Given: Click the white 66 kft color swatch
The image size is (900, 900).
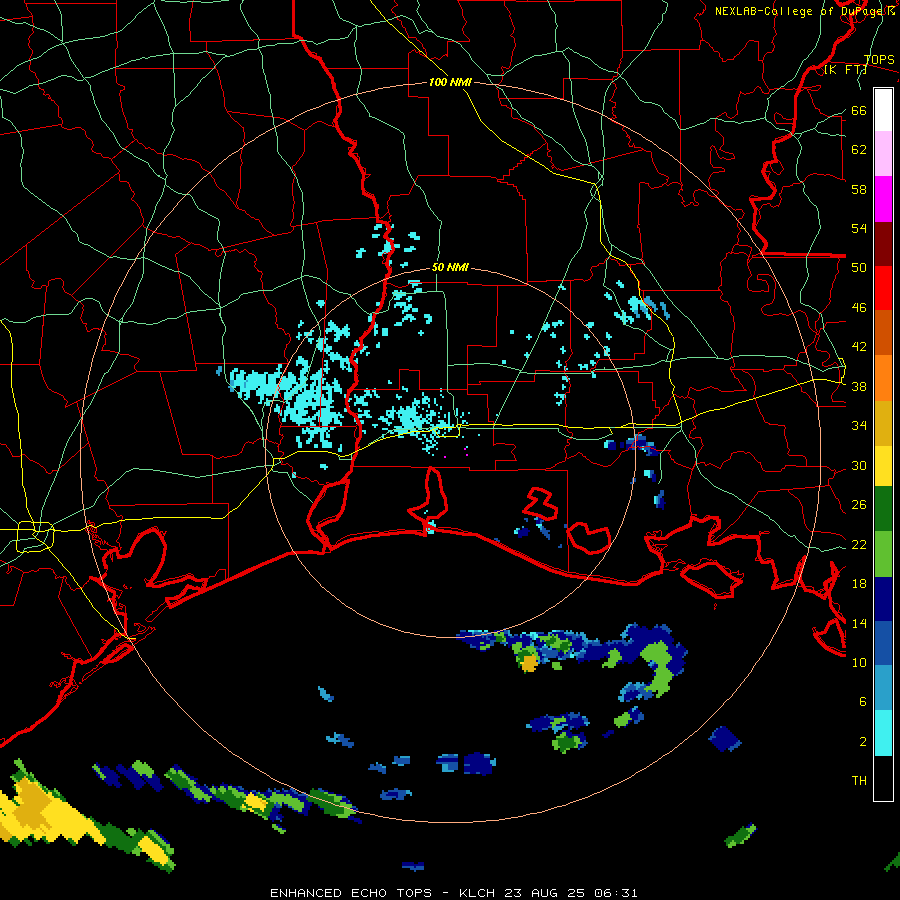Looking at the screenshot, I should [x=883, y=110].
